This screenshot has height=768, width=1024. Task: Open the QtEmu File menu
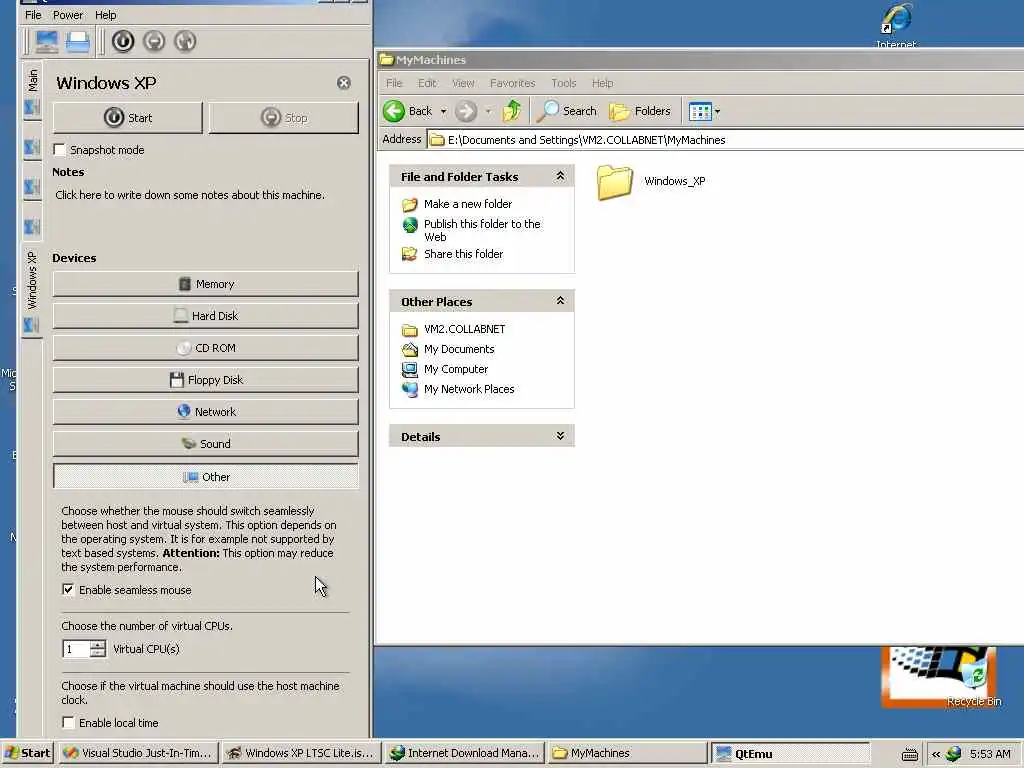click(33, 14)
